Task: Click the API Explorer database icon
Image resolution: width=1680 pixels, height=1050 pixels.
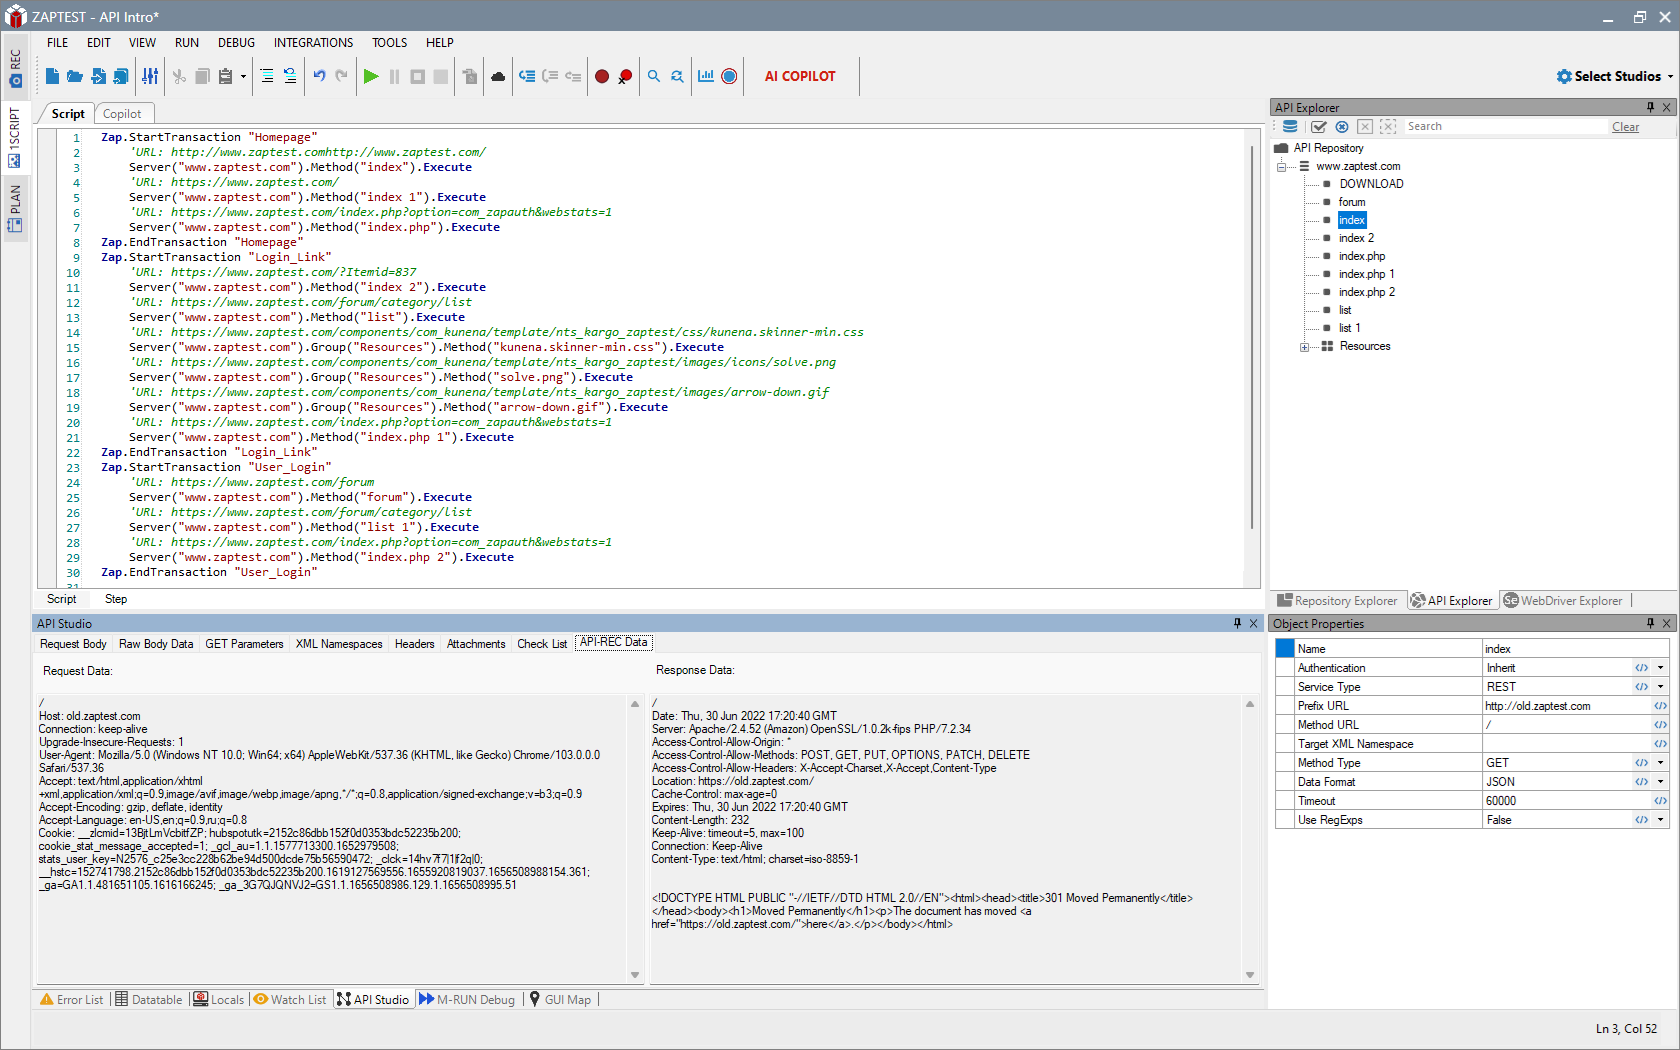Action: 1290,127
